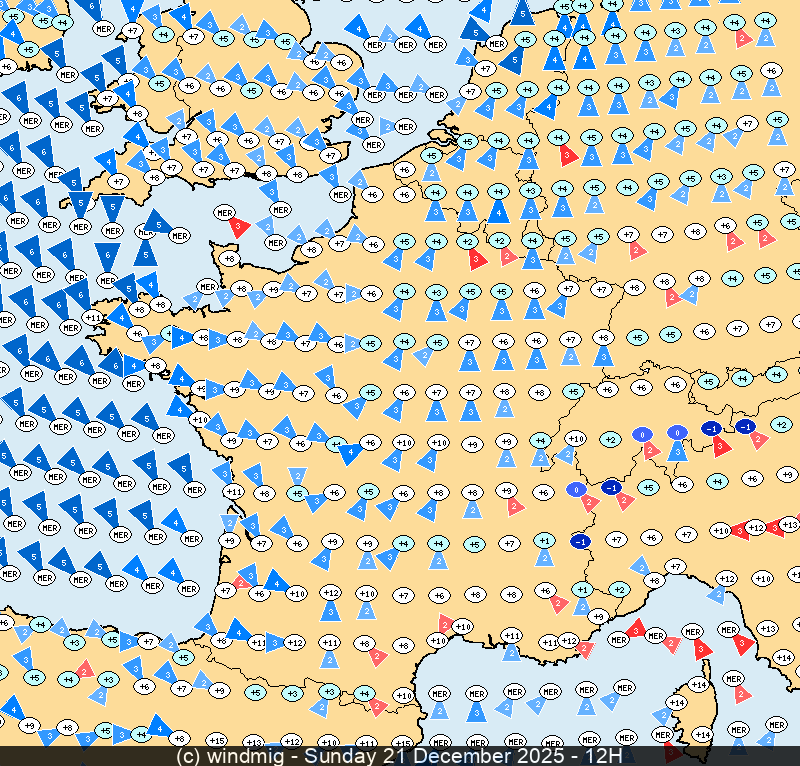Image resolution: width=800 pixels, height=766 pixels.
Task: Select the +10 label on the Atlantic coast
Action: tap(199, 419)
